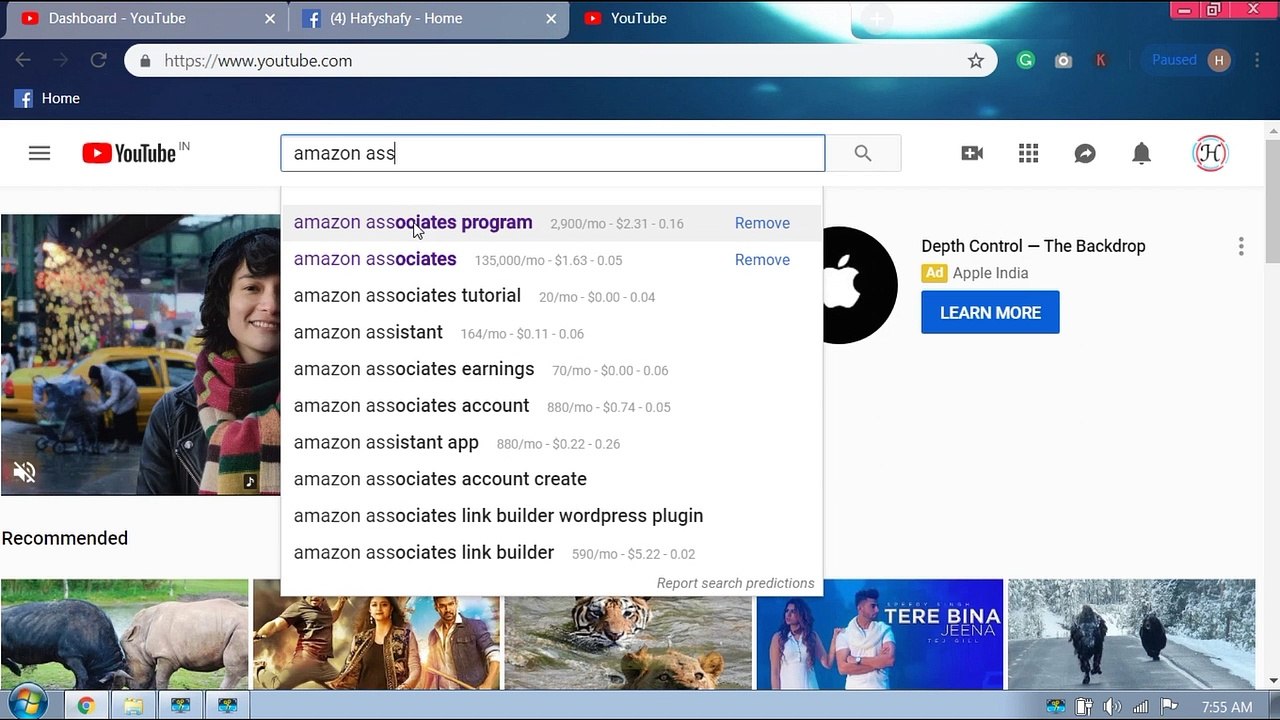
Task: Open the Tere Bina Jeena thumbnail
Action: [x=880, y=634]
